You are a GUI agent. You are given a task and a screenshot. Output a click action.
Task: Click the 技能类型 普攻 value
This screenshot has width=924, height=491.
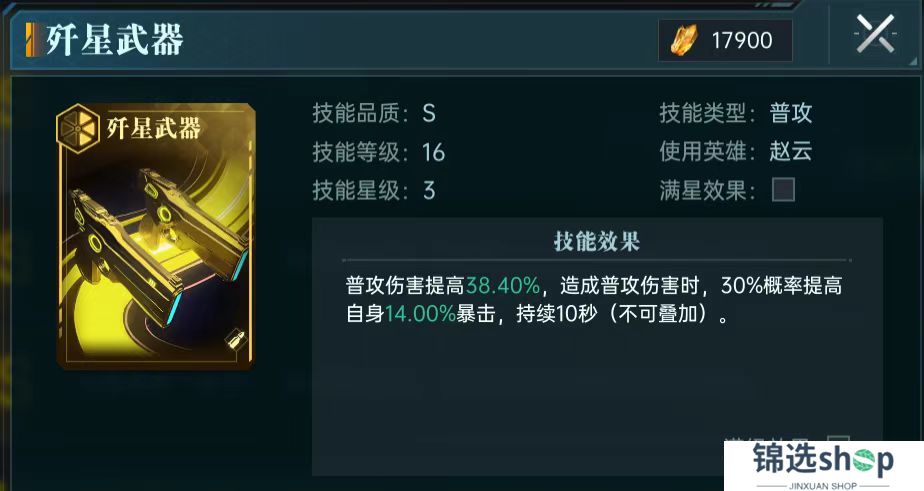click(791, 113)
